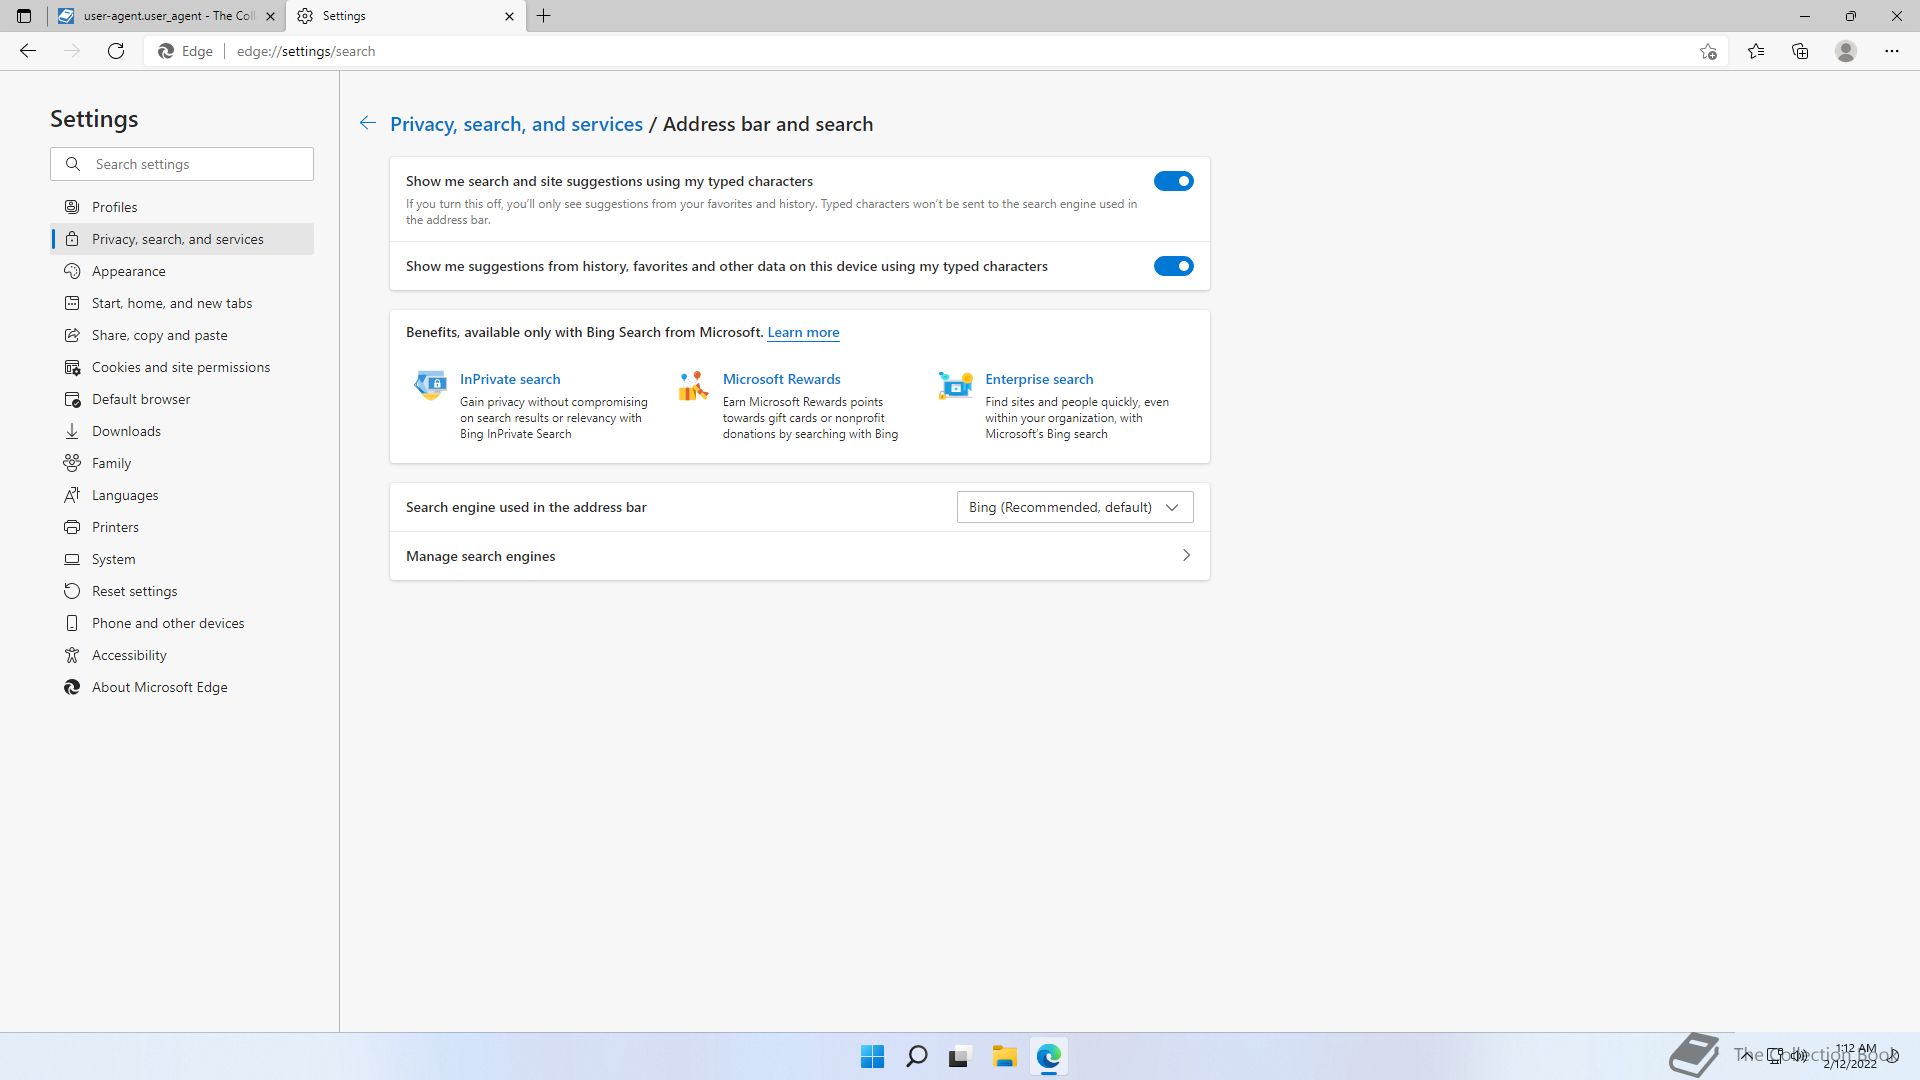Screen dimensions: 1920x1080
Task: Click the browser back arrow button
Action: [28, 51]
